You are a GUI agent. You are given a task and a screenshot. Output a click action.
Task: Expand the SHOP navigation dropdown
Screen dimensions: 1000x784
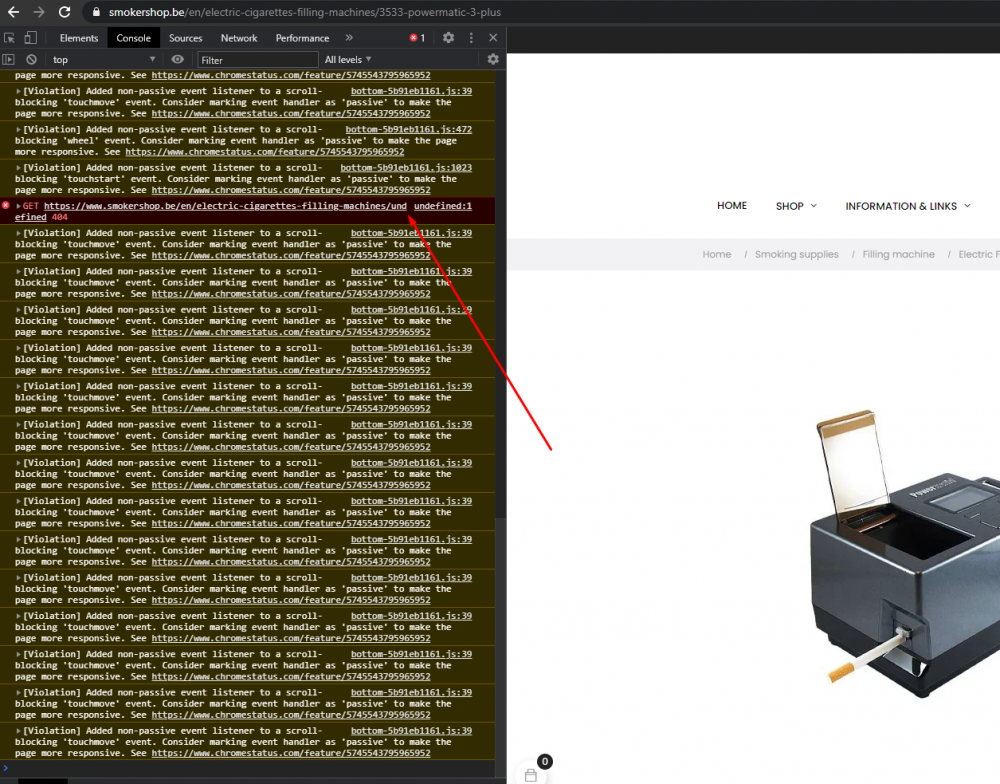coord(796,206)
